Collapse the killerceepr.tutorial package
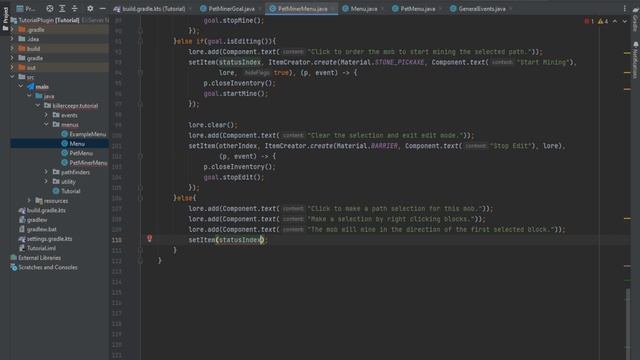 click(38, 106)
